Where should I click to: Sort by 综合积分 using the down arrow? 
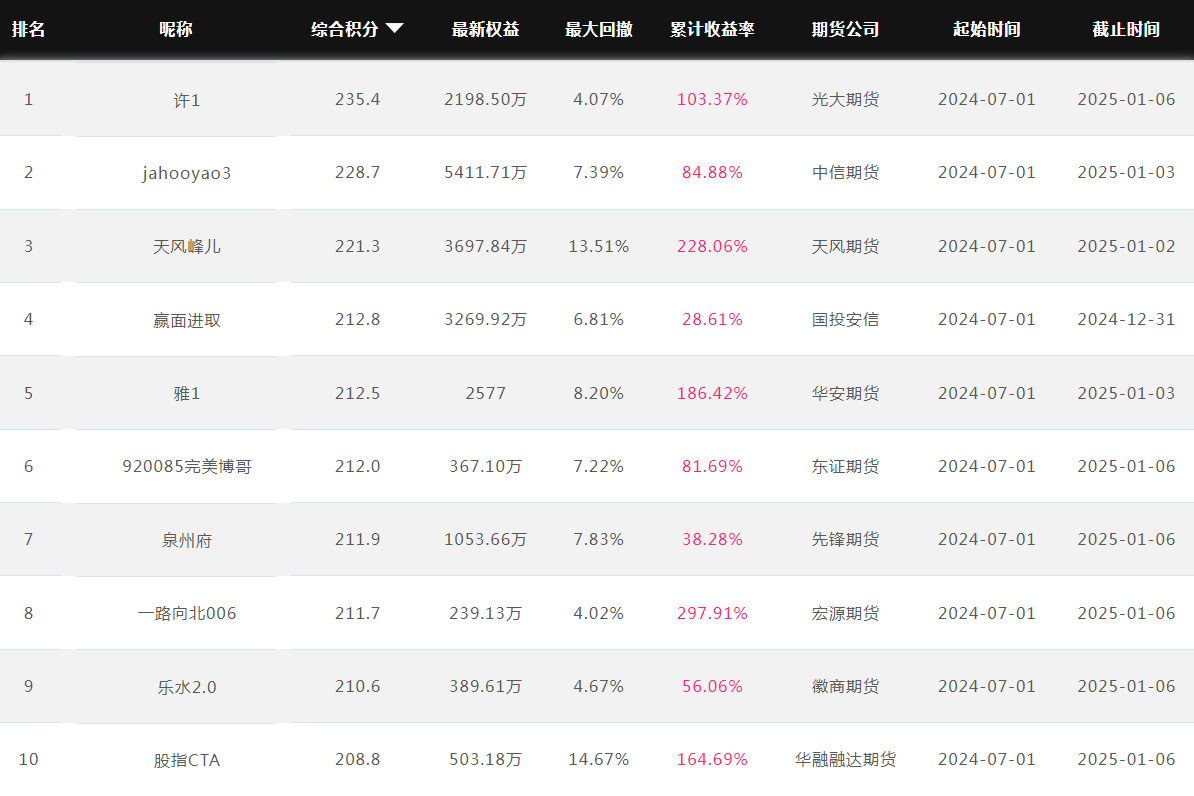coord(394,29)
